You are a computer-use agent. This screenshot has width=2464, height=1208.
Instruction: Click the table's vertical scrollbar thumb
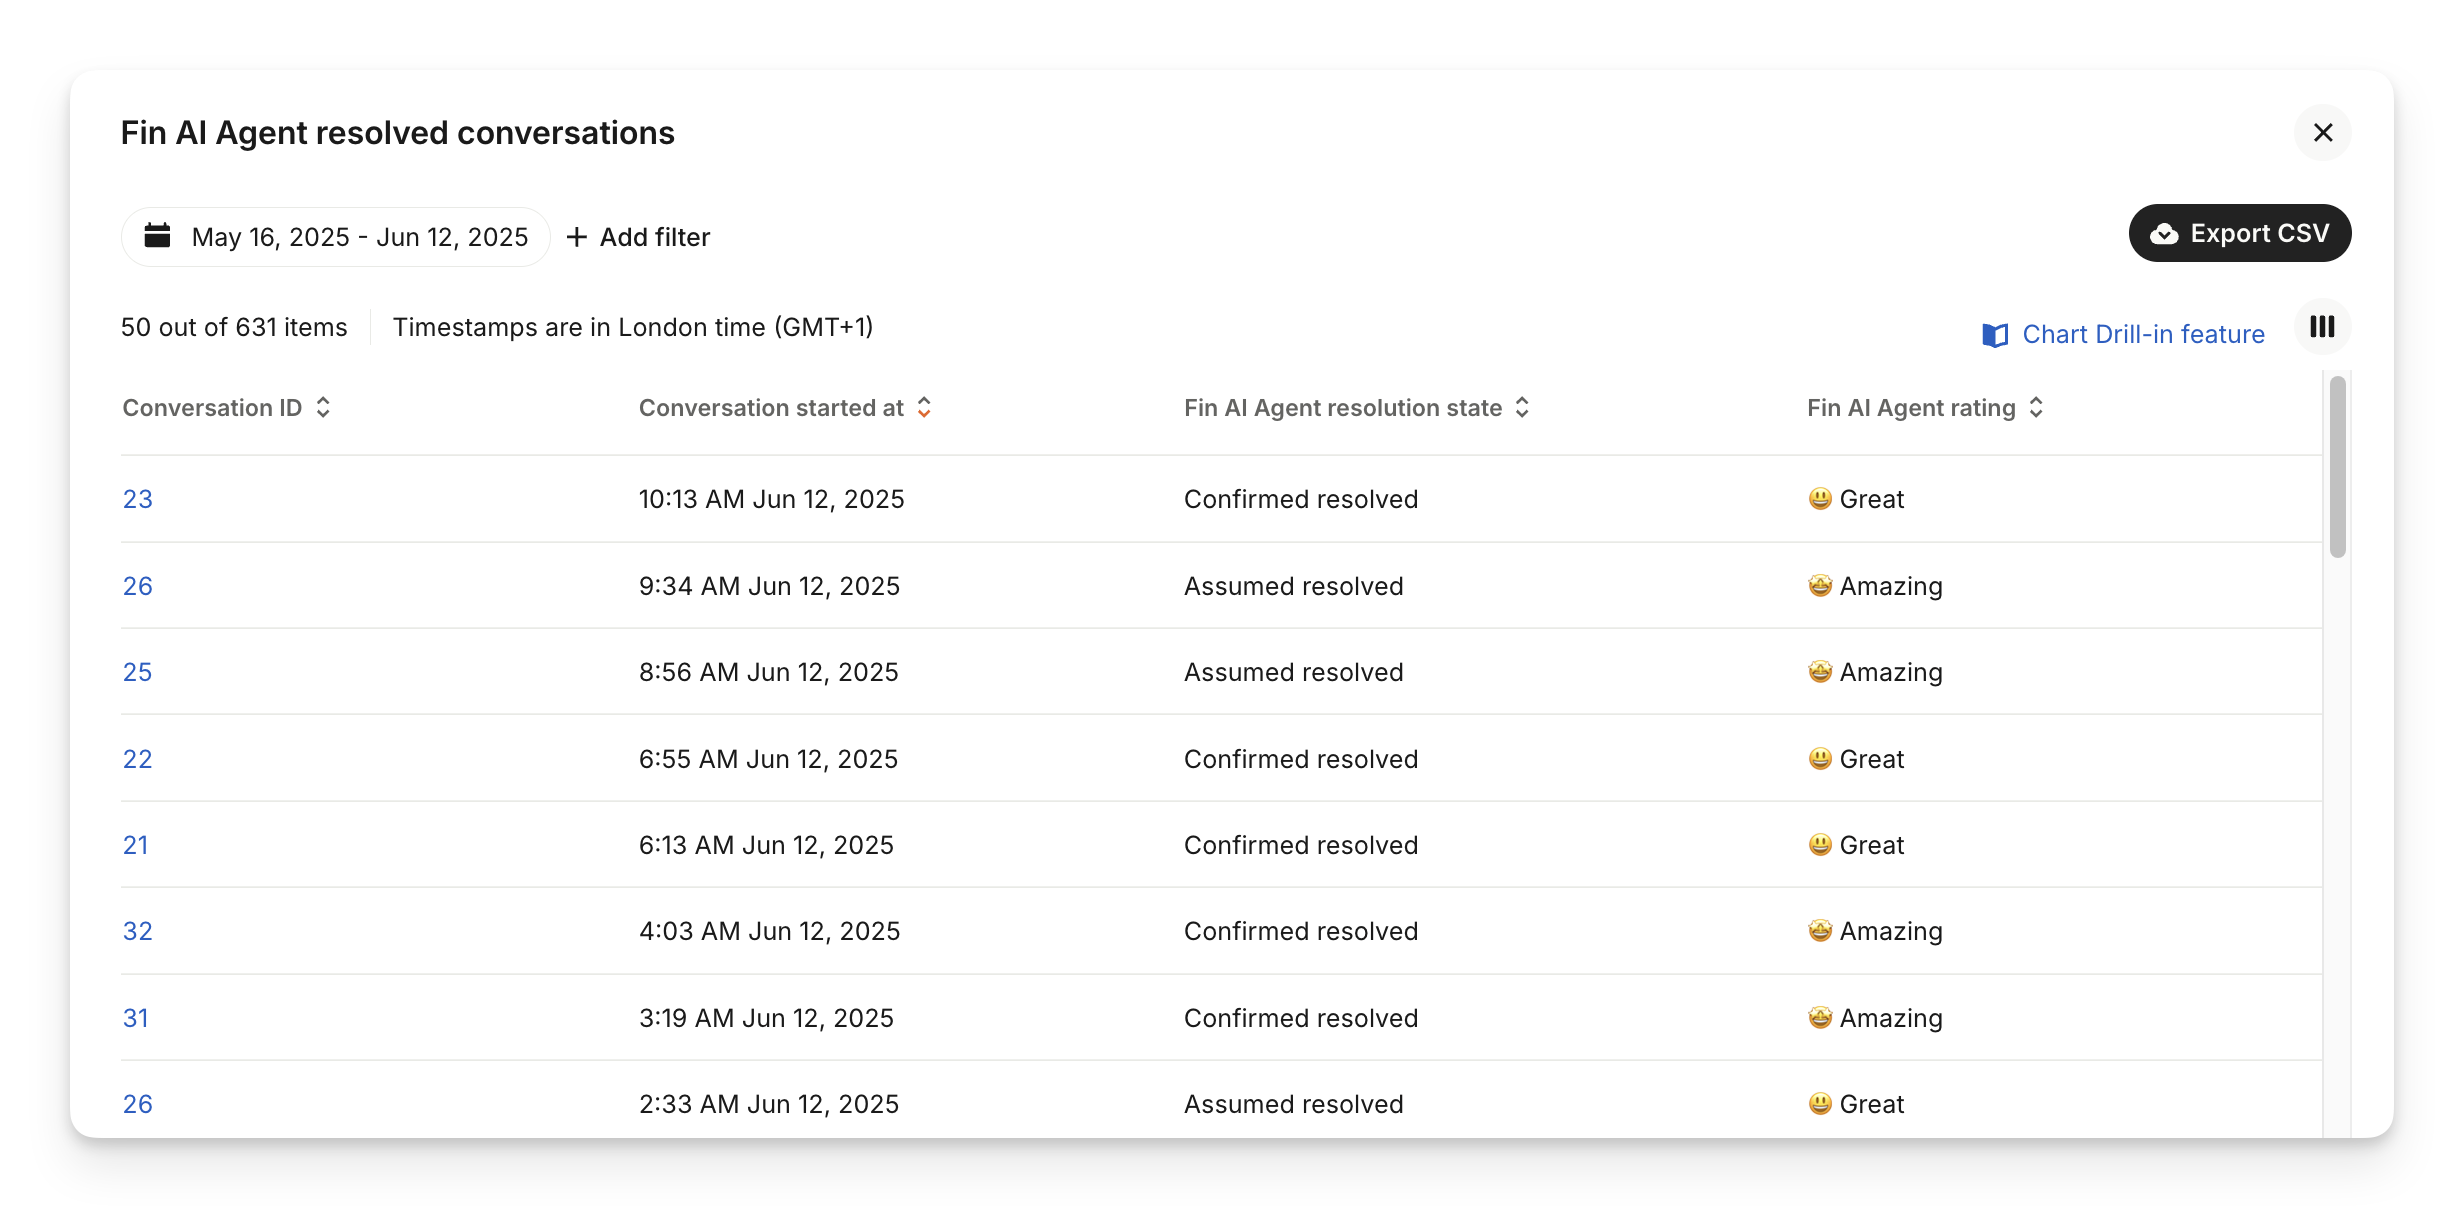click(x=2337, y=466)
